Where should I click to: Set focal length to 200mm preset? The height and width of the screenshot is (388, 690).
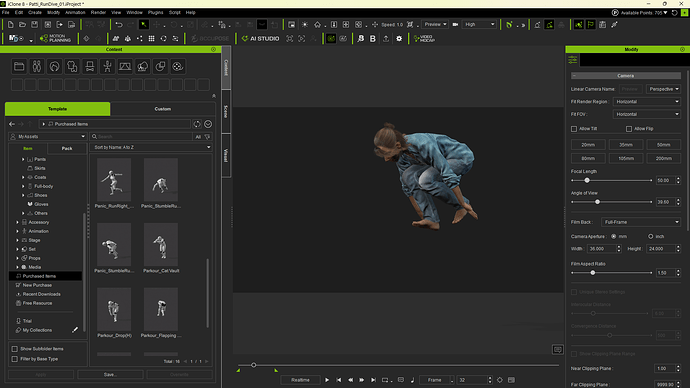(x=664, y=158)
